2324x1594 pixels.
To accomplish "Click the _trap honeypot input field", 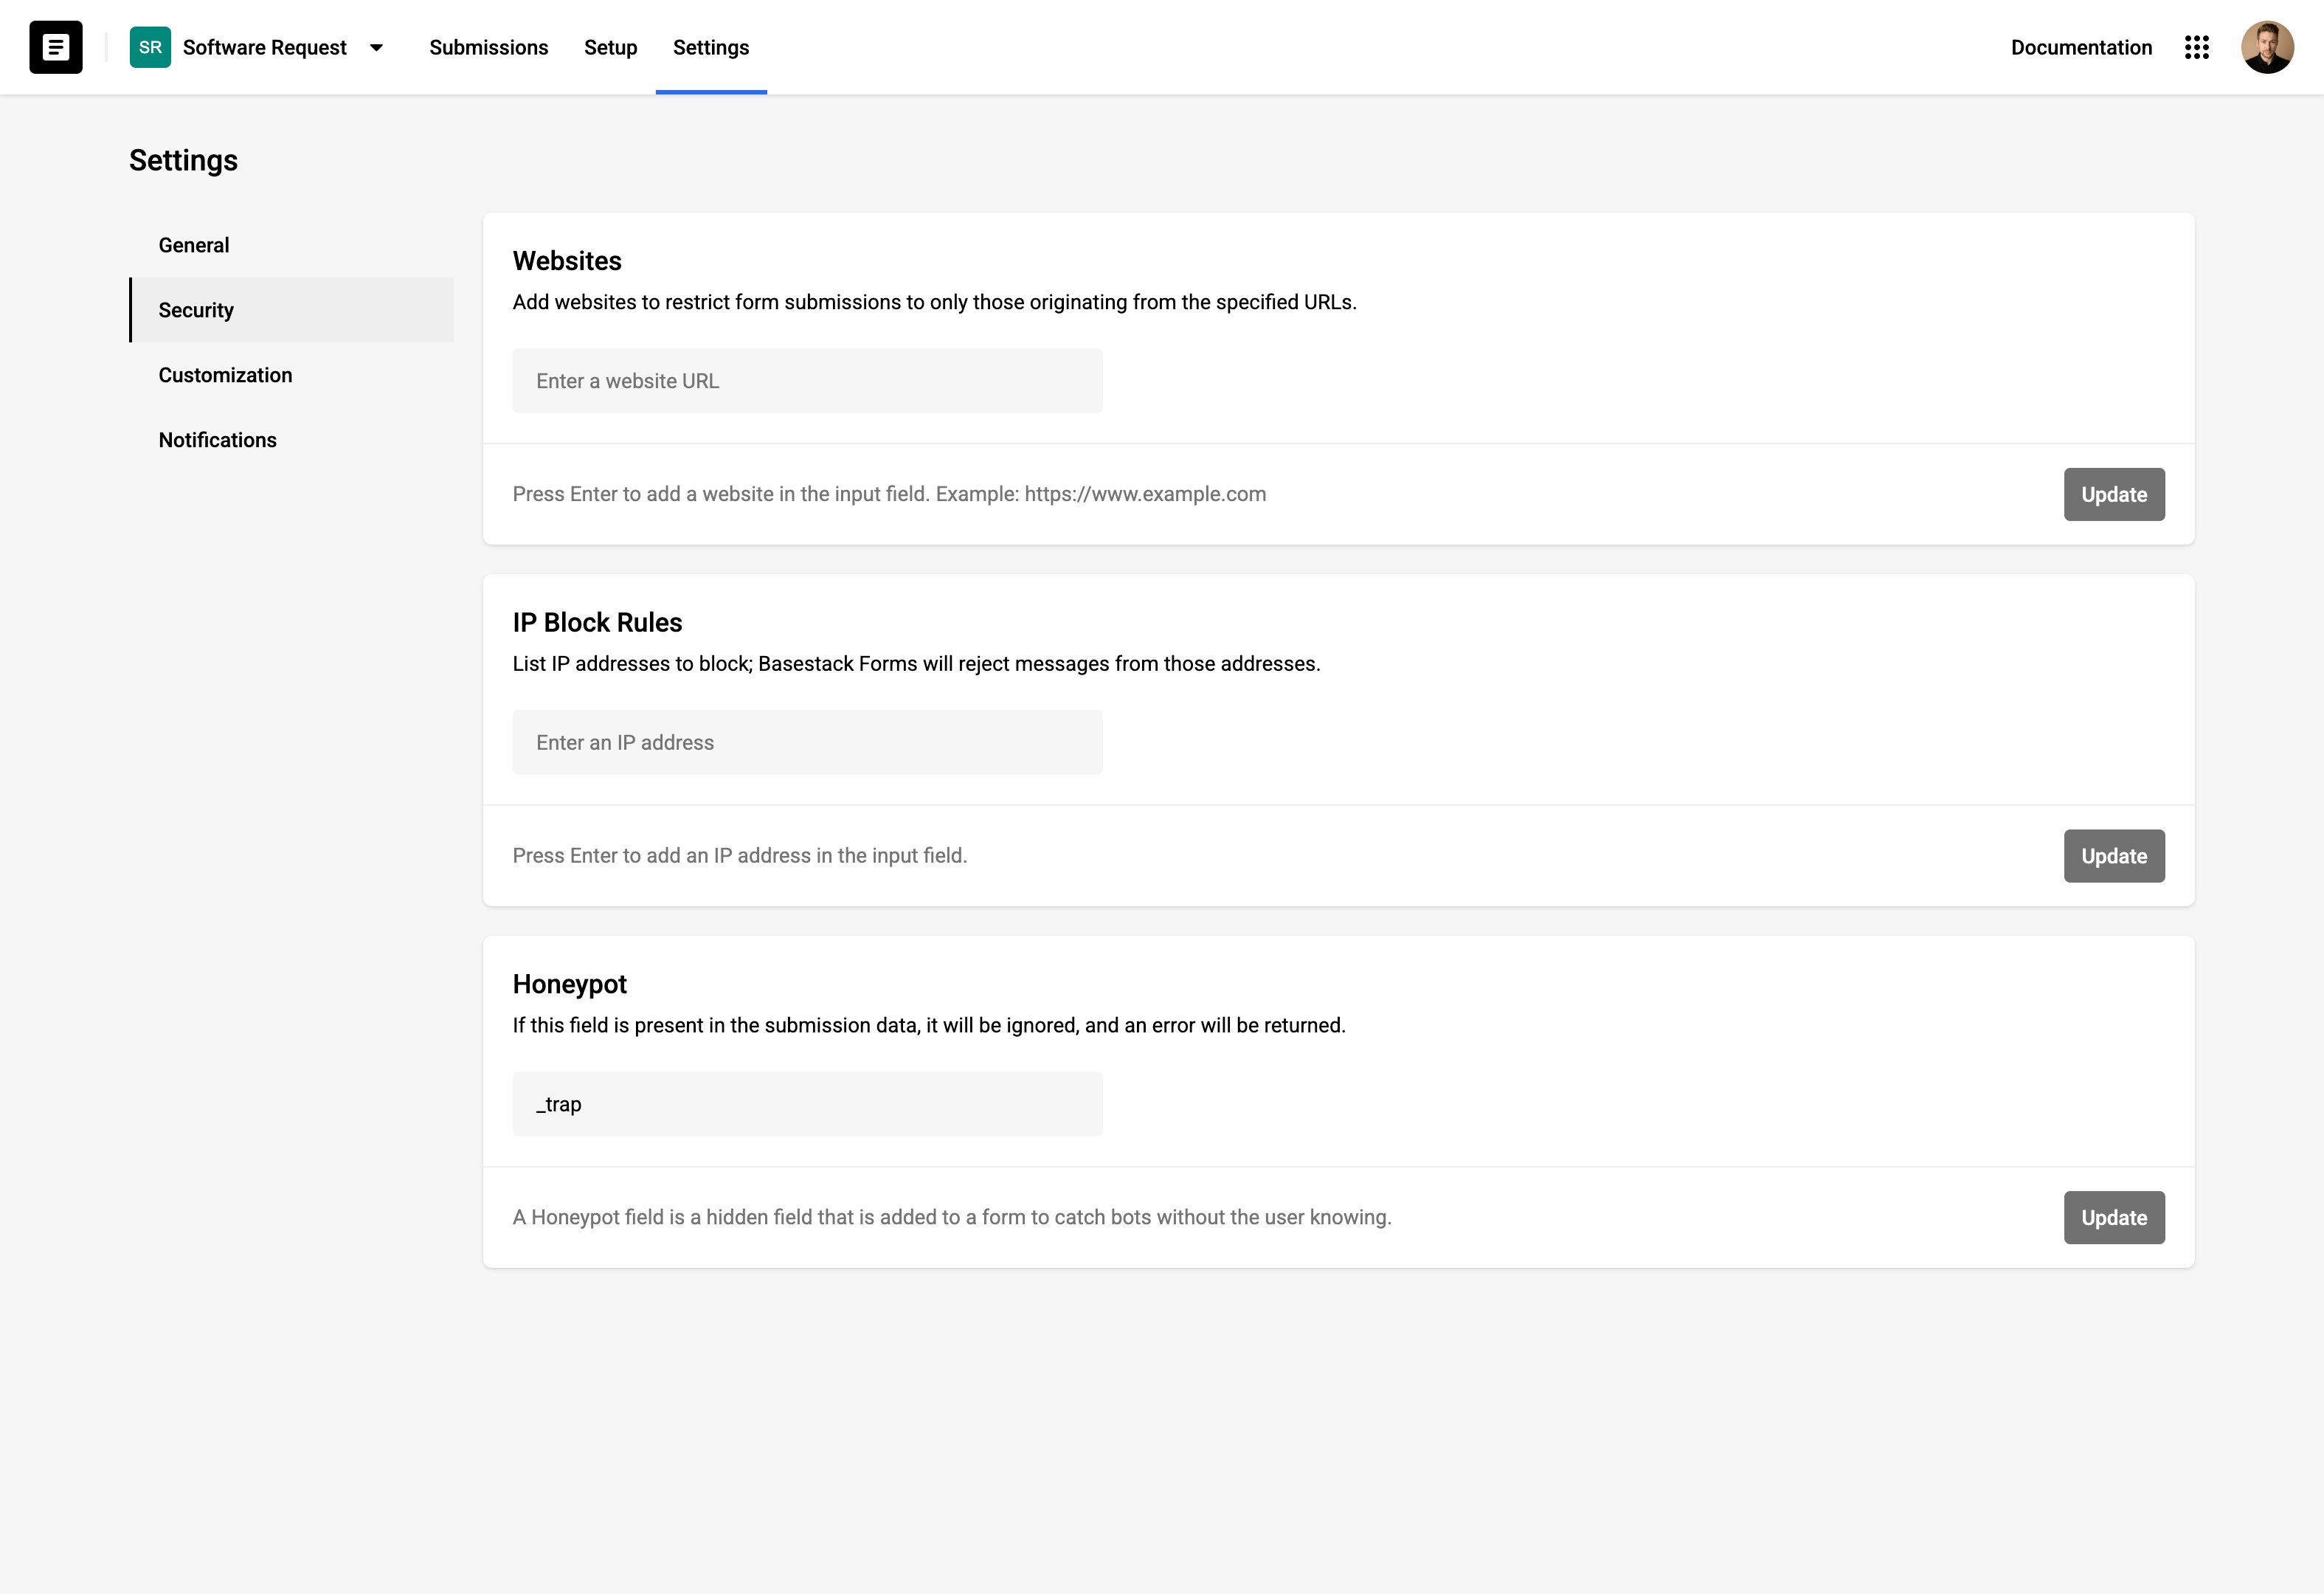I will pos(806,1103).
